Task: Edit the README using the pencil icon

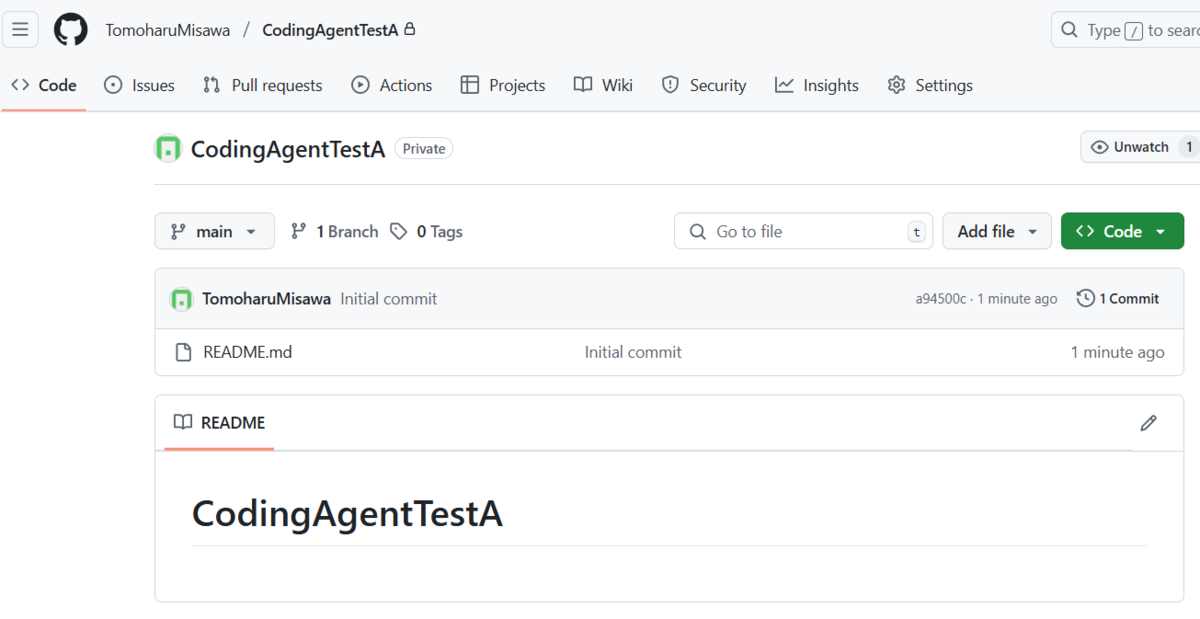Action: tap(1148, 422)
